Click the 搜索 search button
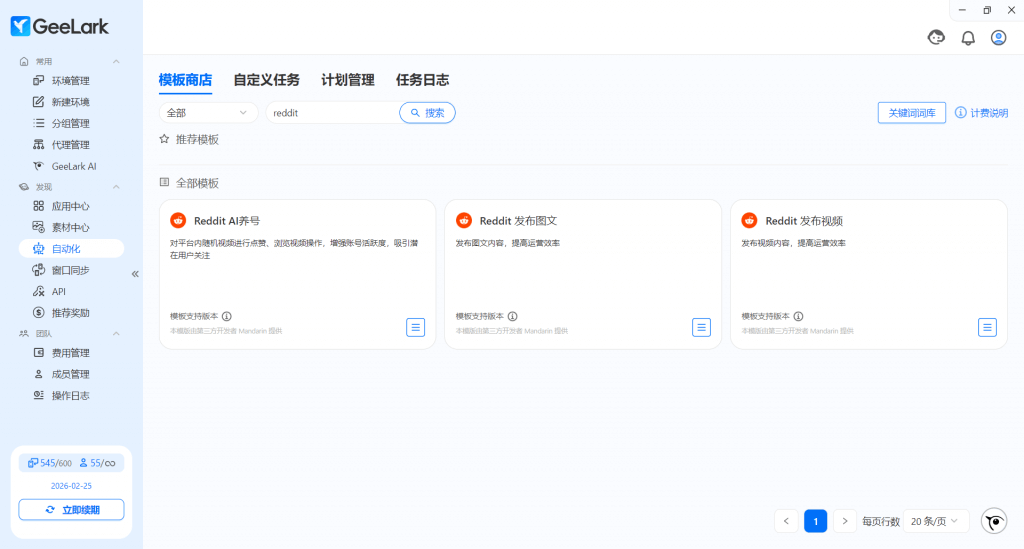Image resolution: width=1024 pixels, height=549 pixels. coord(427,113)
